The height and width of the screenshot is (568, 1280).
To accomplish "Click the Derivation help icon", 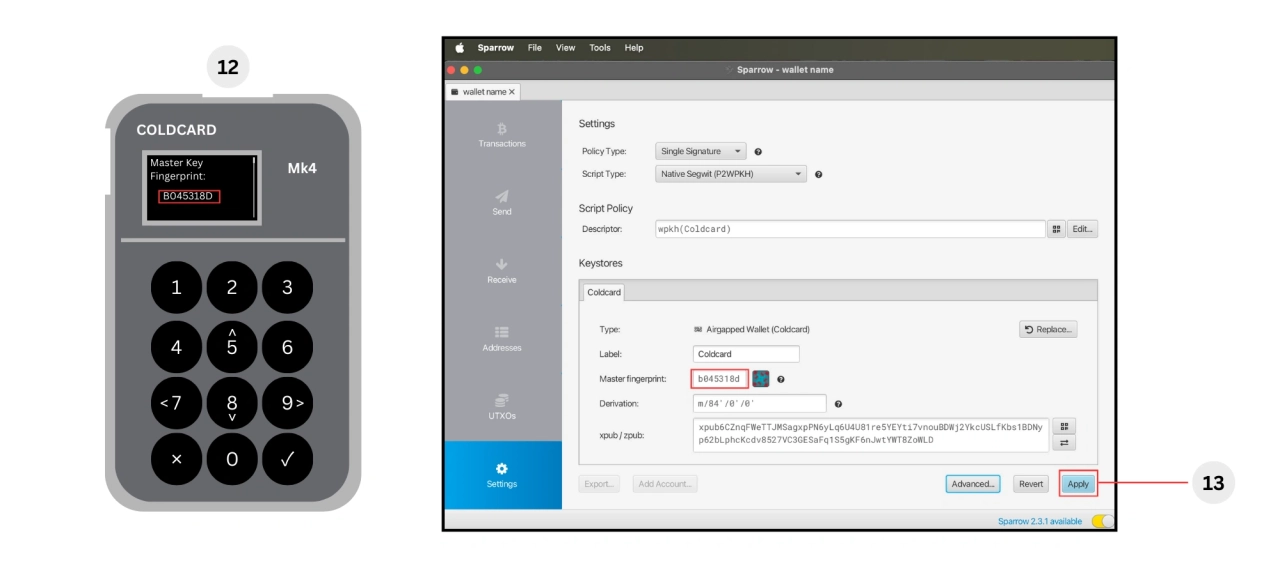I will point(838,404).
